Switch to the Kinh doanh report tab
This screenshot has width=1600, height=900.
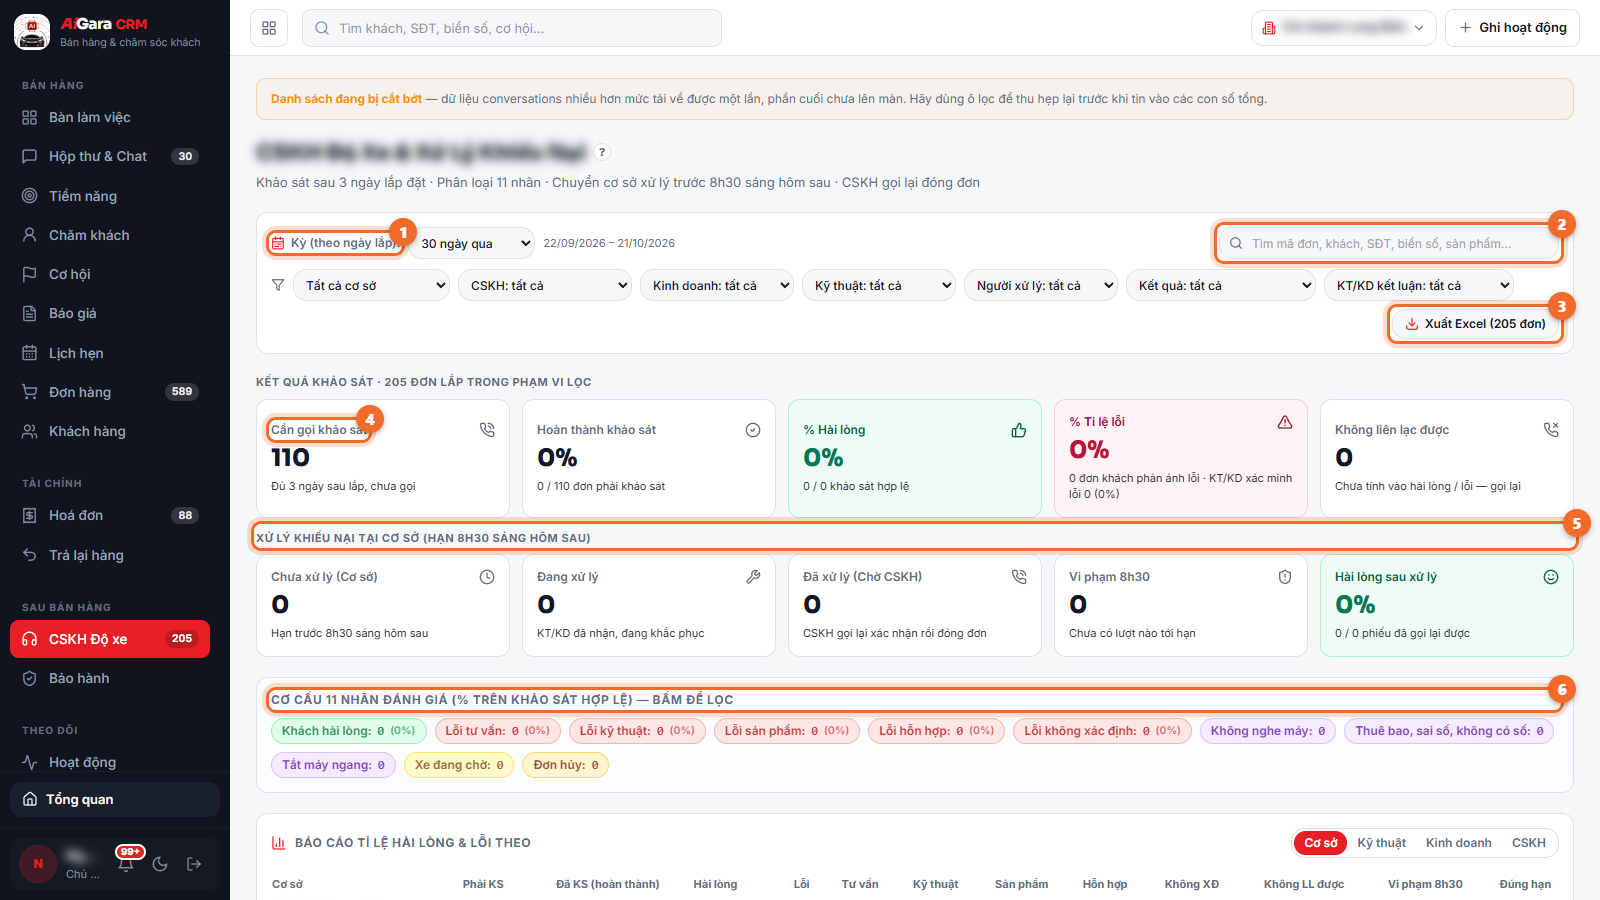tap(1458, 843)
